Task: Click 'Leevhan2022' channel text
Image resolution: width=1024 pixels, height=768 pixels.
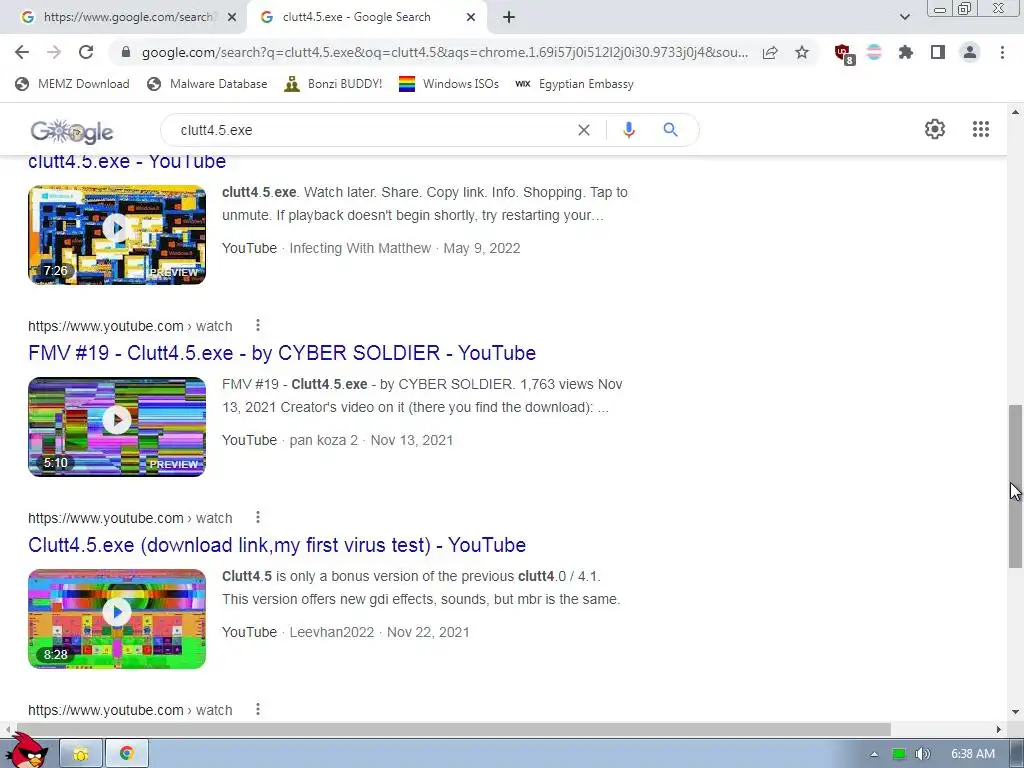Action: click(332, 632)
